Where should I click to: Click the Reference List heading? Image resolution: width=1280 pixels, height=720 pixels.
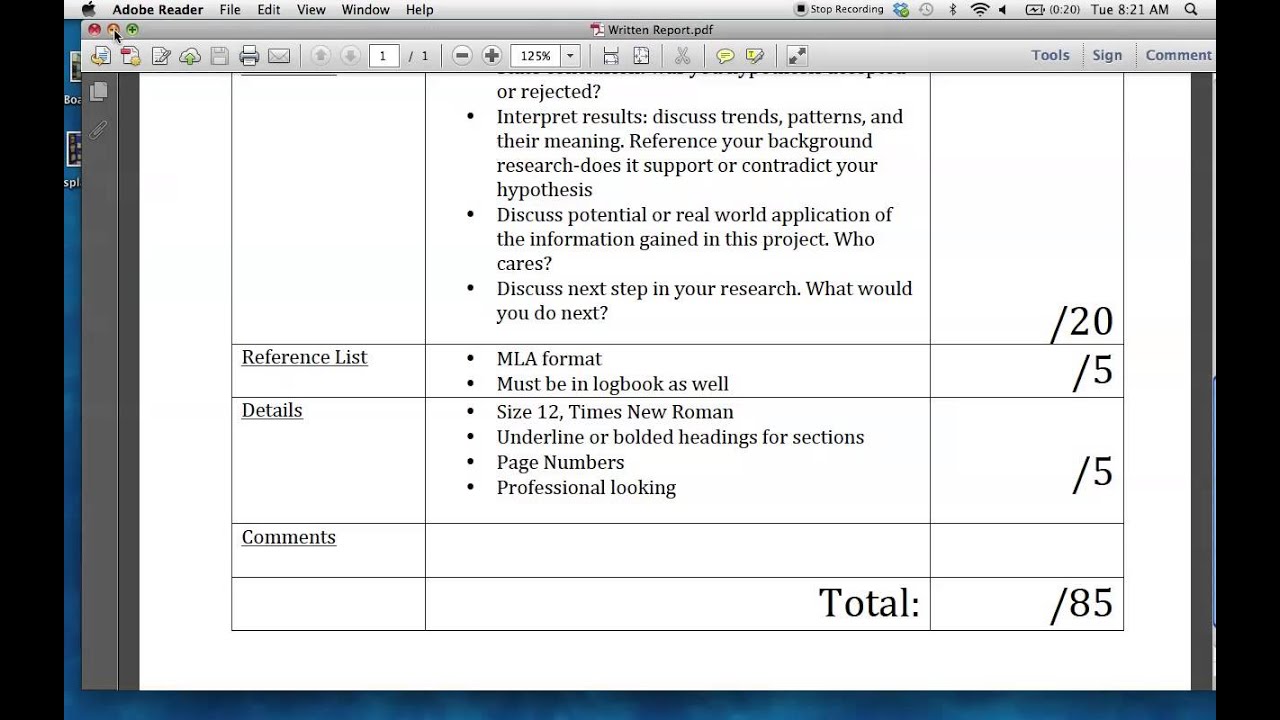(x=304, y=357)
